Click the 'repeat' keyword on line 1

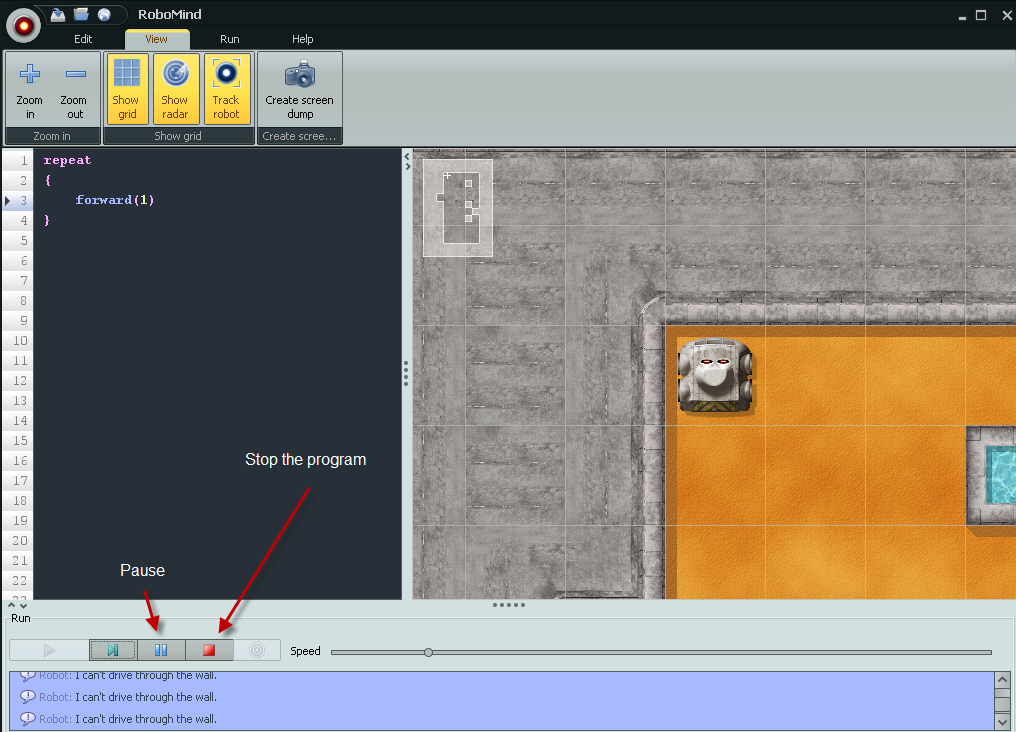pyautogui.click(x=67, y=160)
